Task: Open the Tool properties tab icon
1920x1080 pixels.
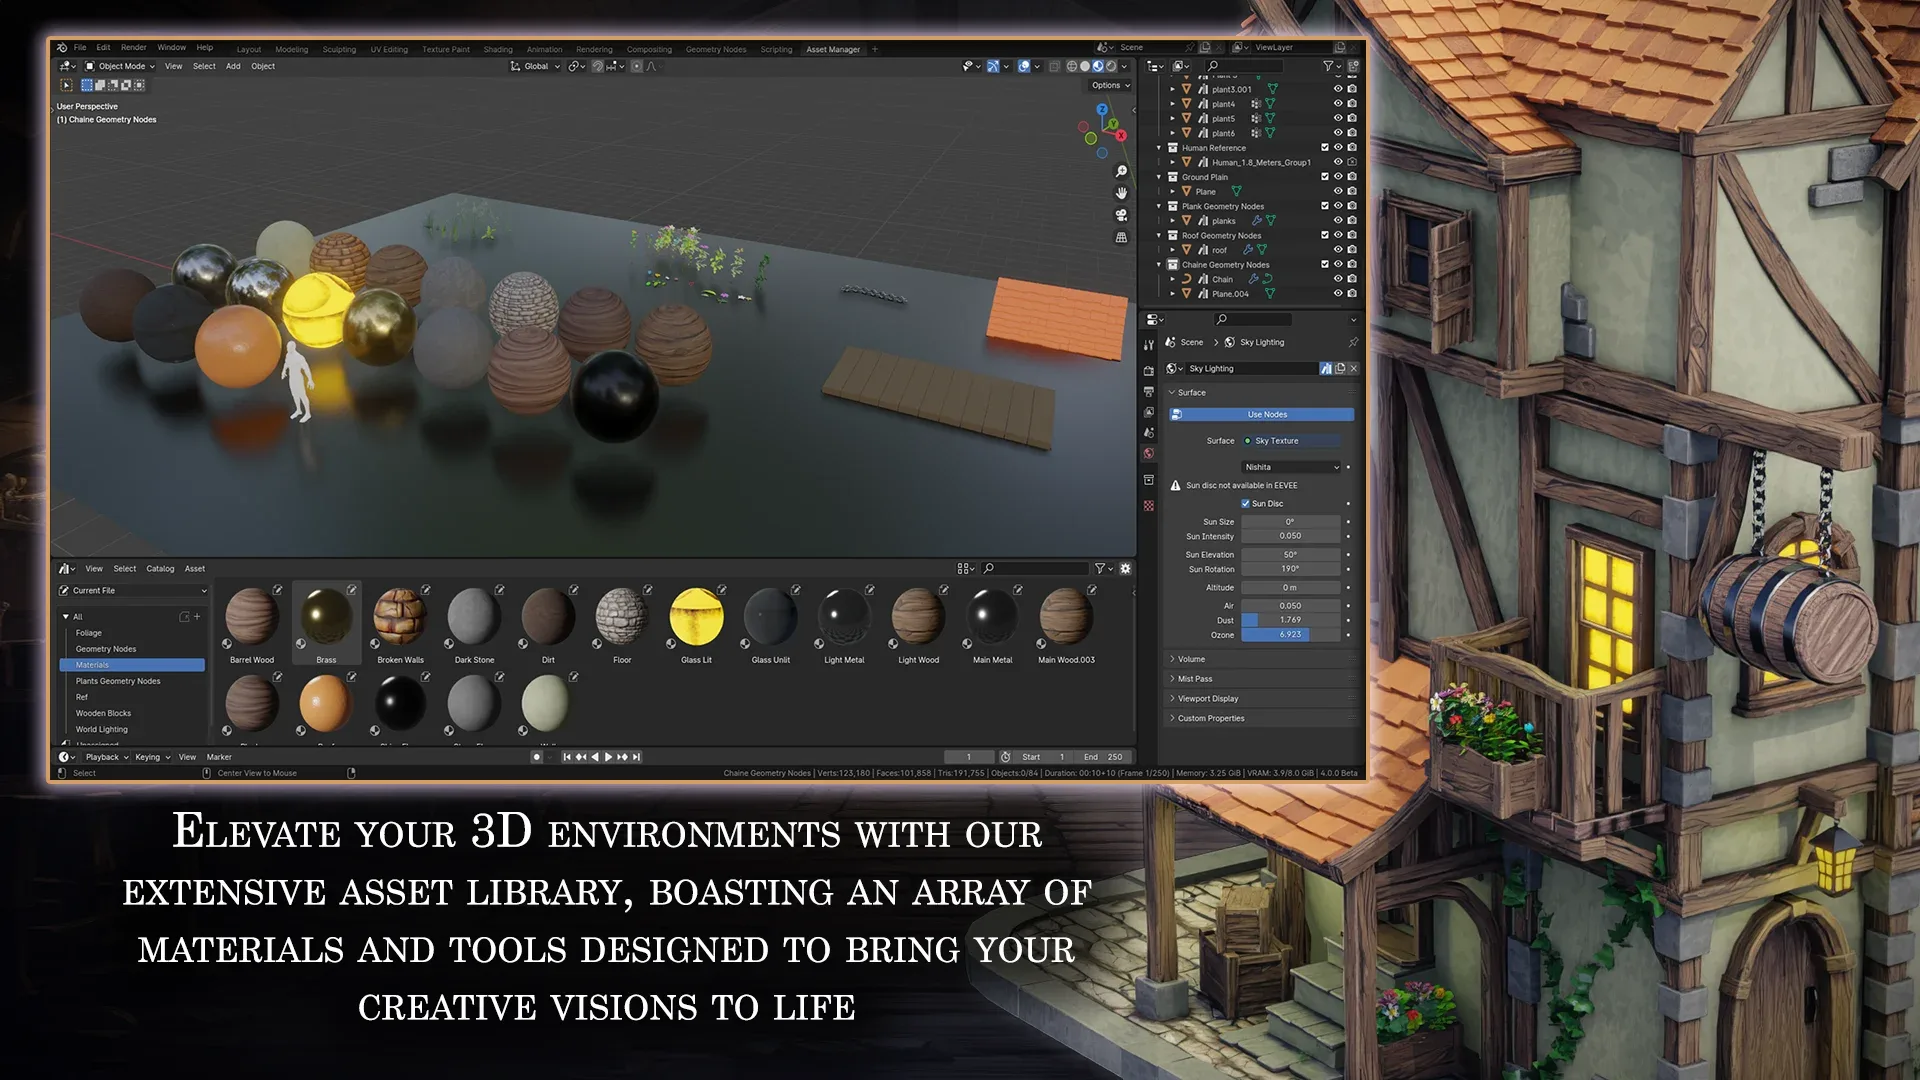Action: click(1149, 345)
